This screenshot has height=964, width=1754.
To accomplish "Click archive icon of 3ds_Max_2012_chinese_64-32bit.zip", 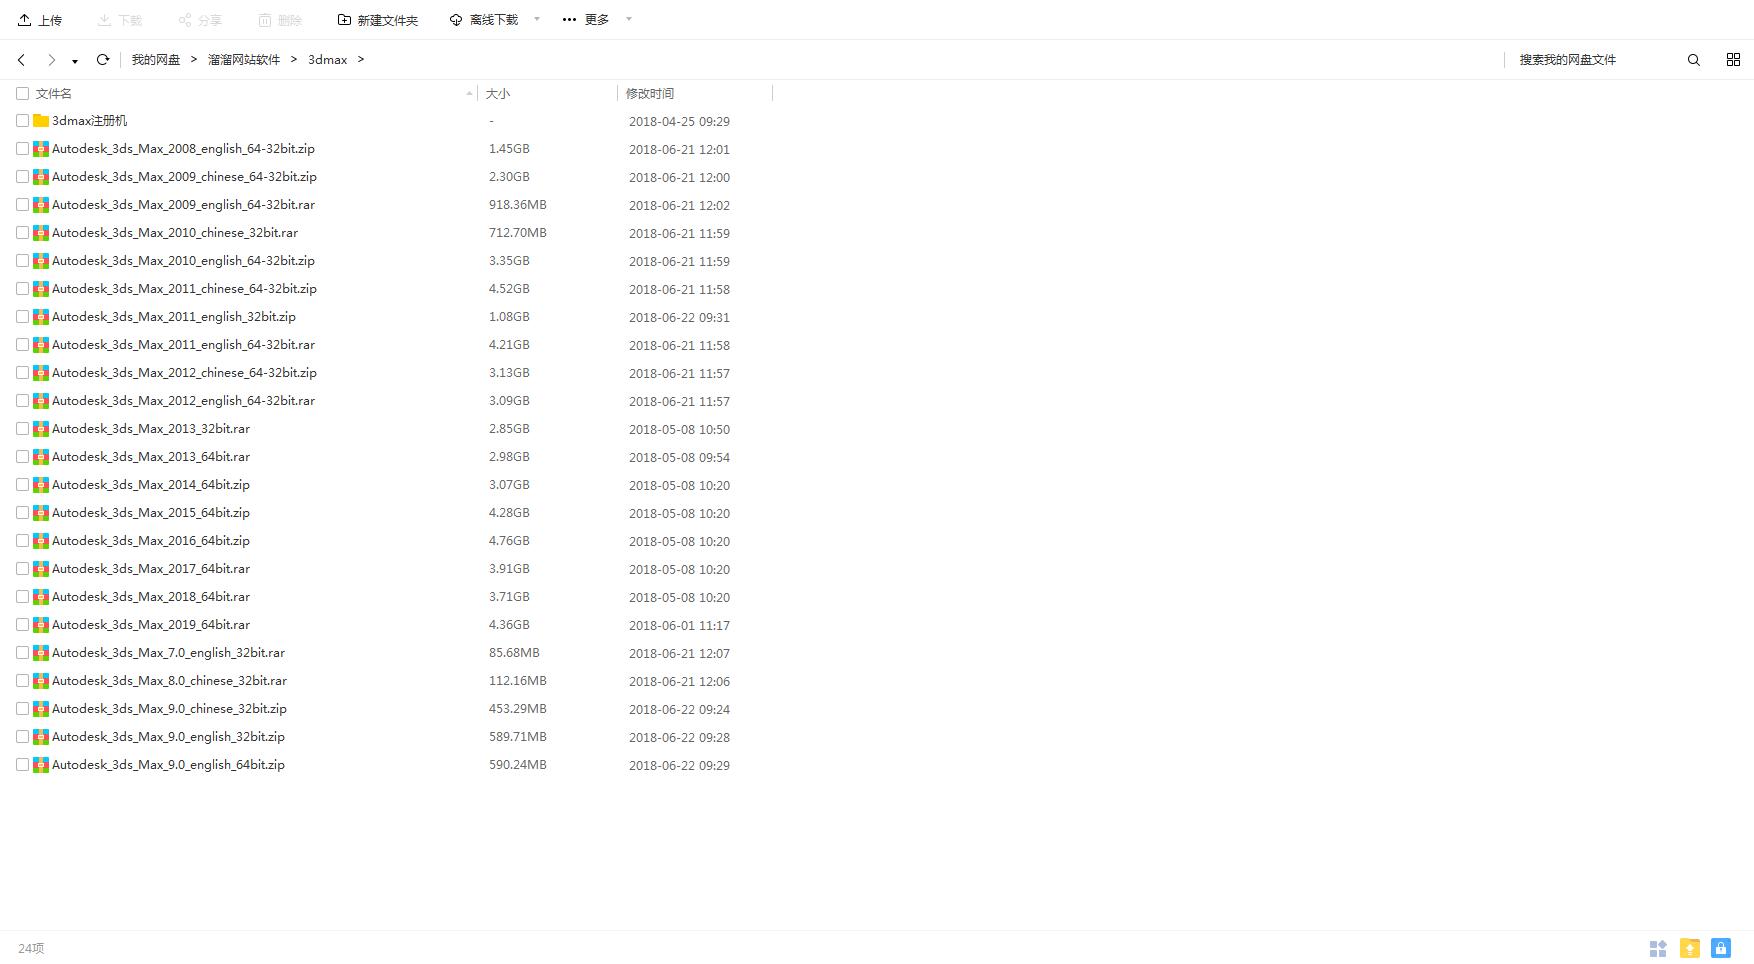I will 41,373.
